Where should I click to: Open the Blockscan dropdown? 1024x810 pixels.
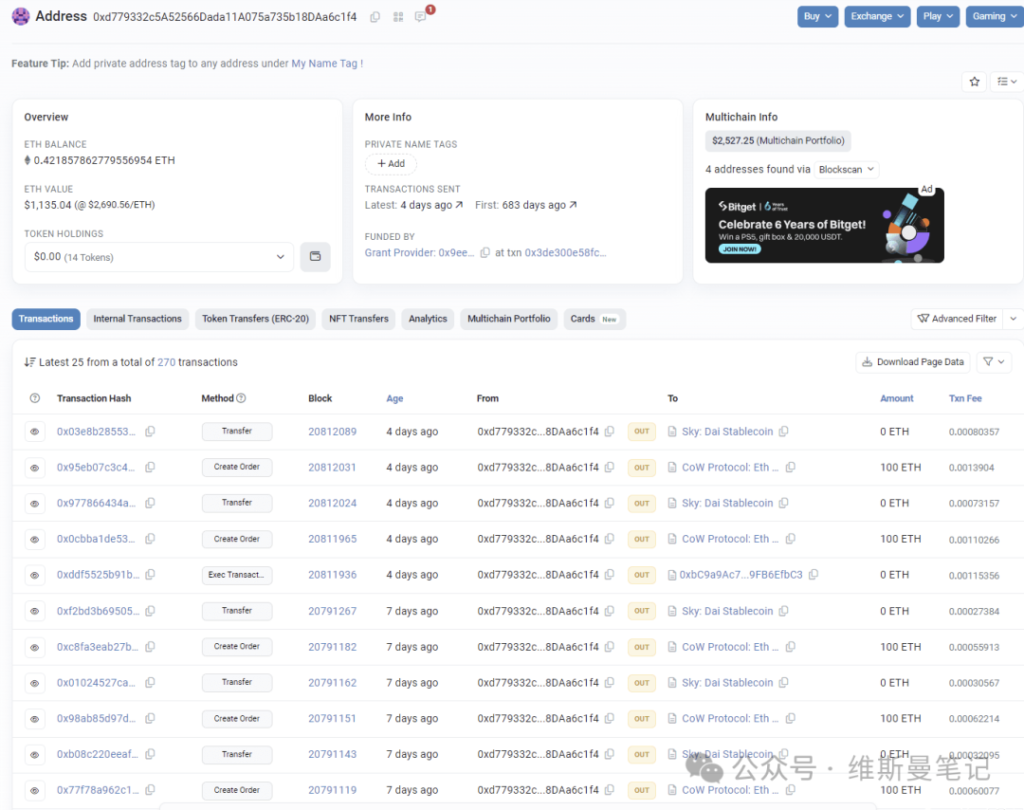coord(846,170)
